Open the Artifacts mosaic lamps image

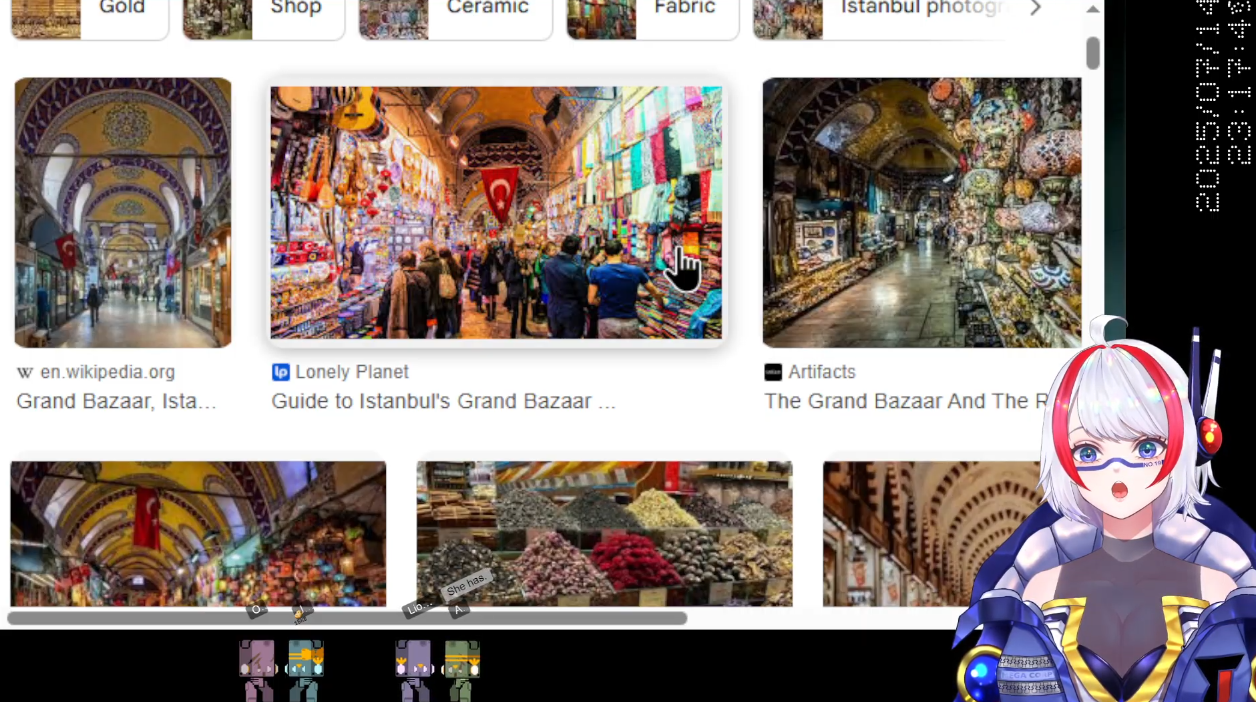pos(921,212)
